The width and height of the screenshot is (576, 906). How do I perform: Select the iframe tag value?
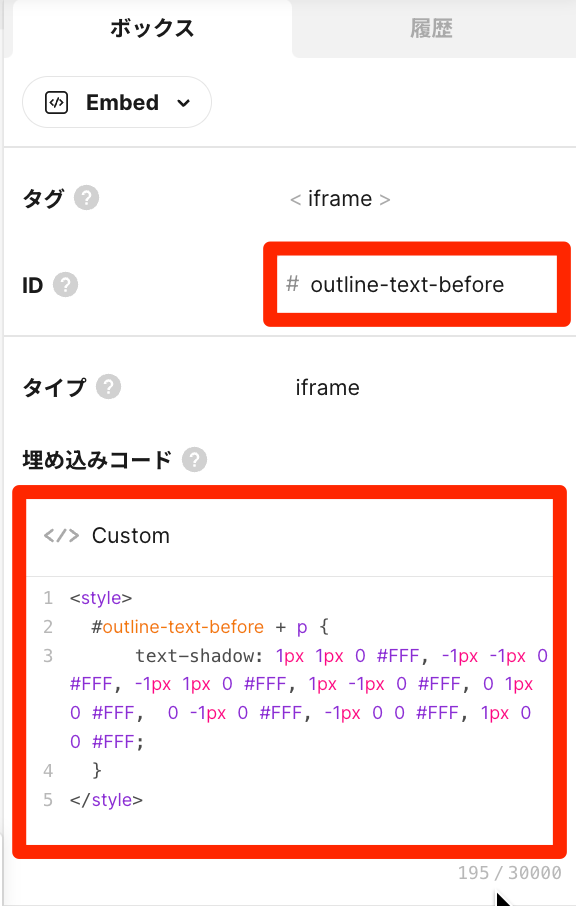pyautogui.click(x=340, y=199)
